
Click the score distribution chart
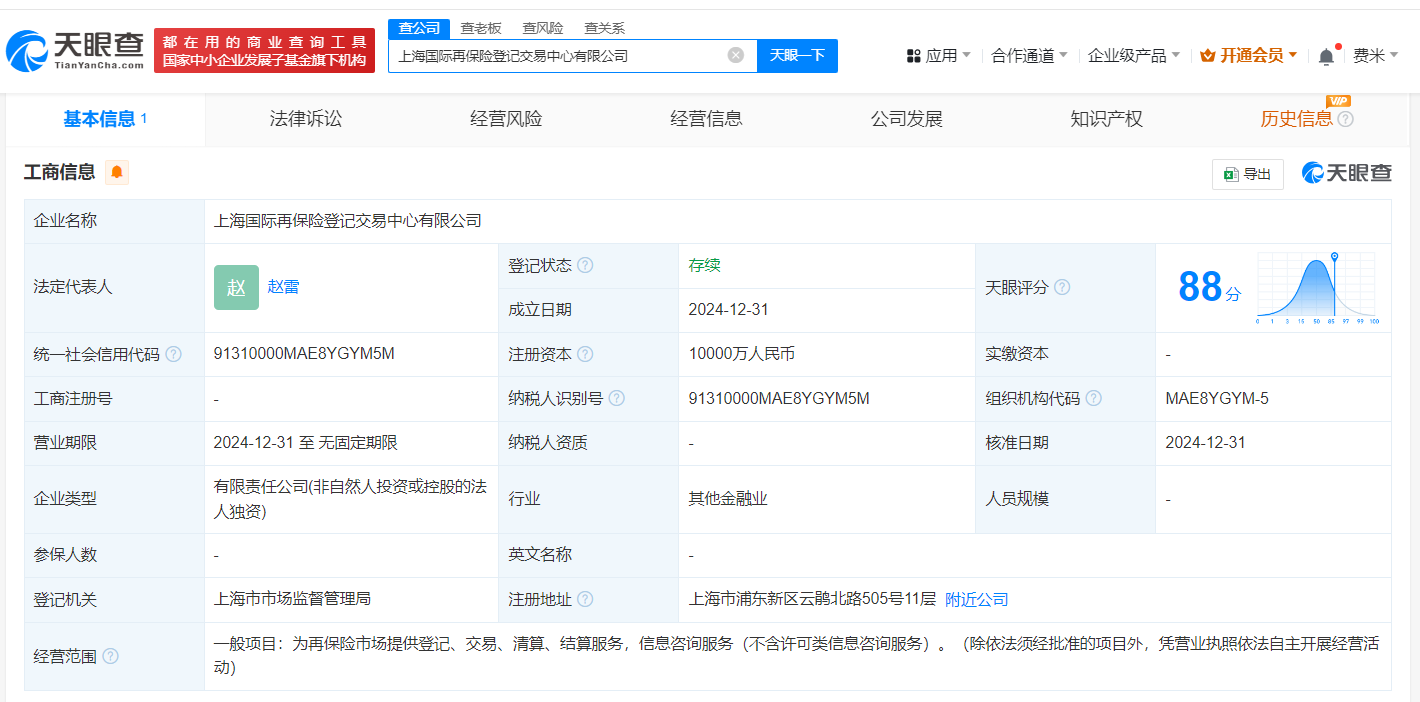(1318, 288)
